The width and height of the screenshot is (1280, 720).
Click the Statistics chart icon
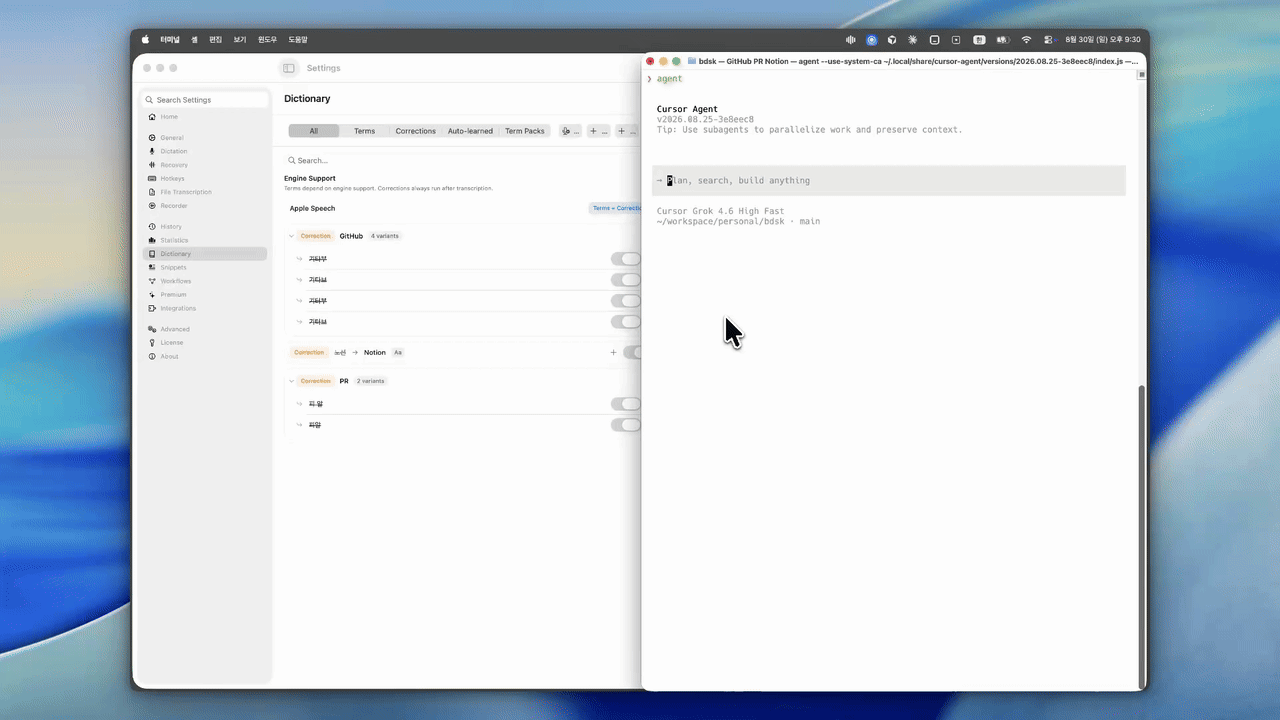click(x=152, y=240)
